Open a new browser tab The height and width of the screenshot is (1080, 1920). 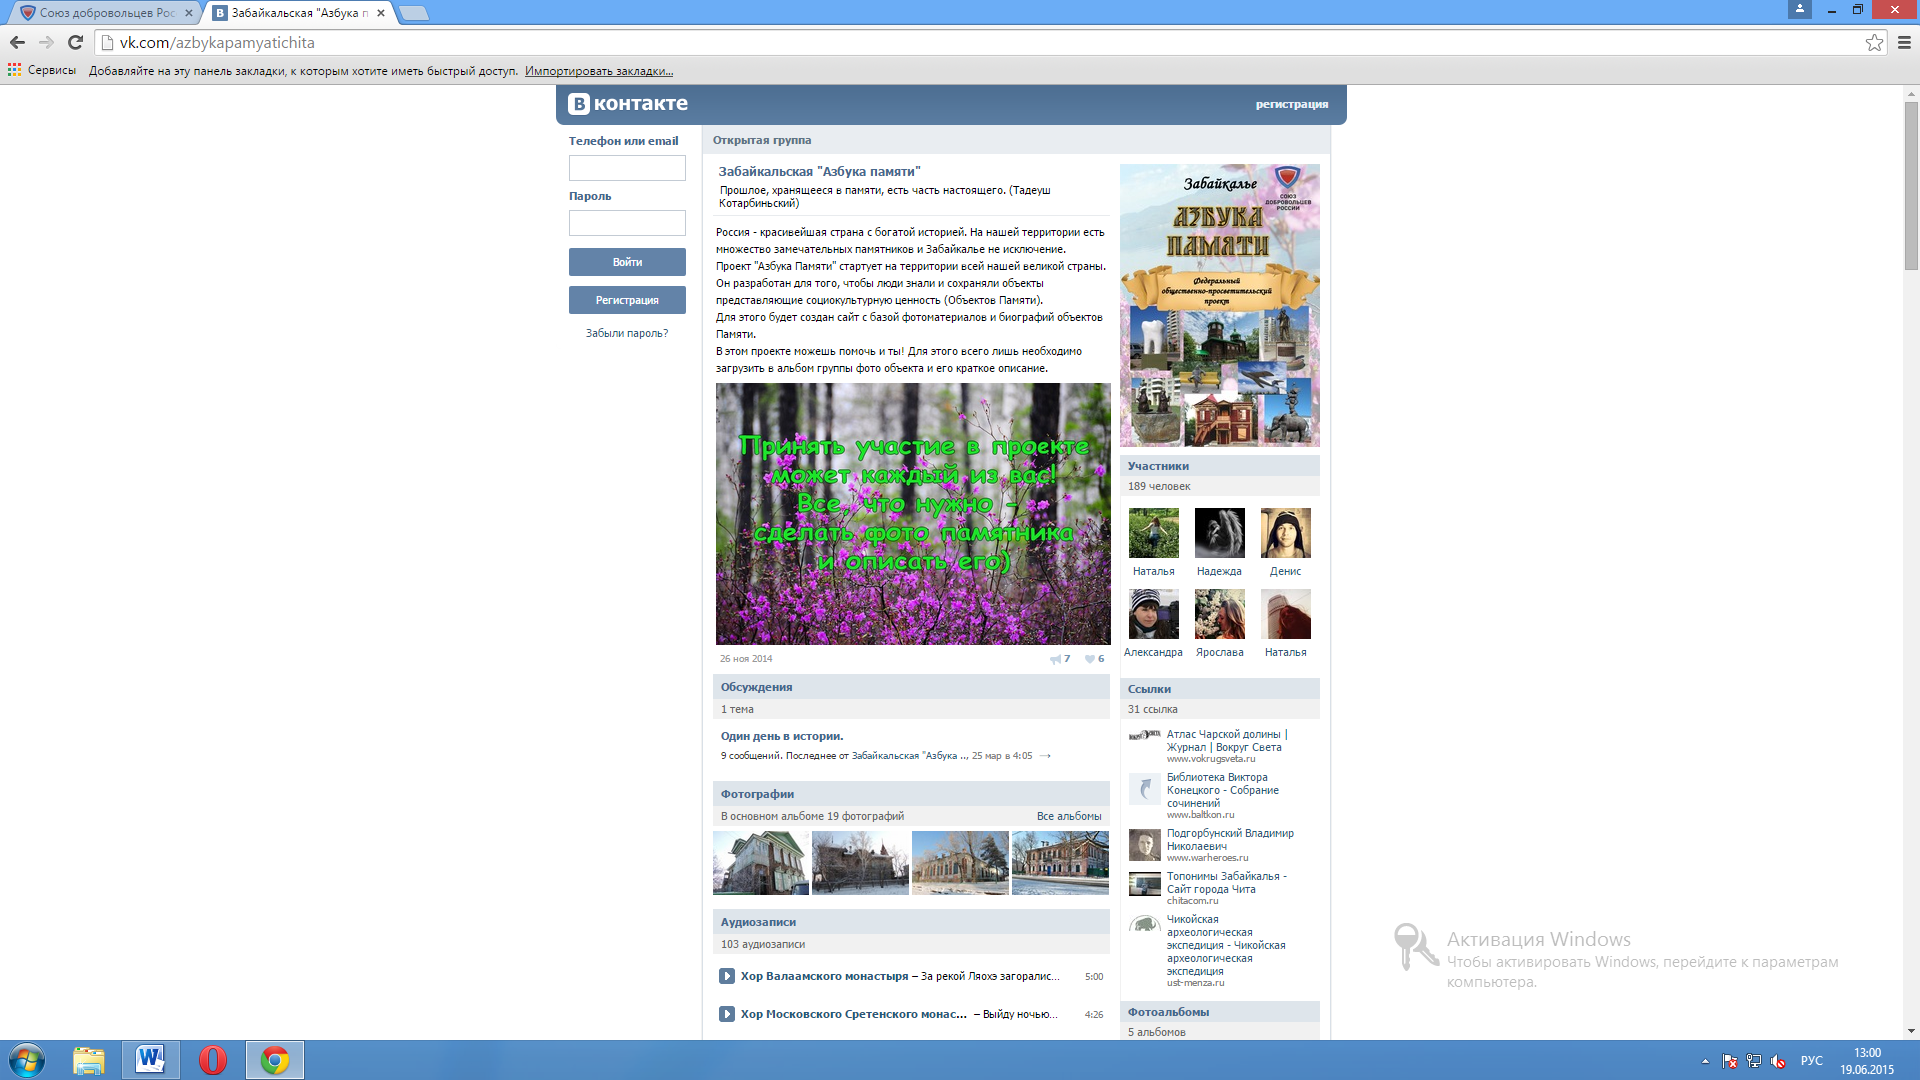coord(413,13)
